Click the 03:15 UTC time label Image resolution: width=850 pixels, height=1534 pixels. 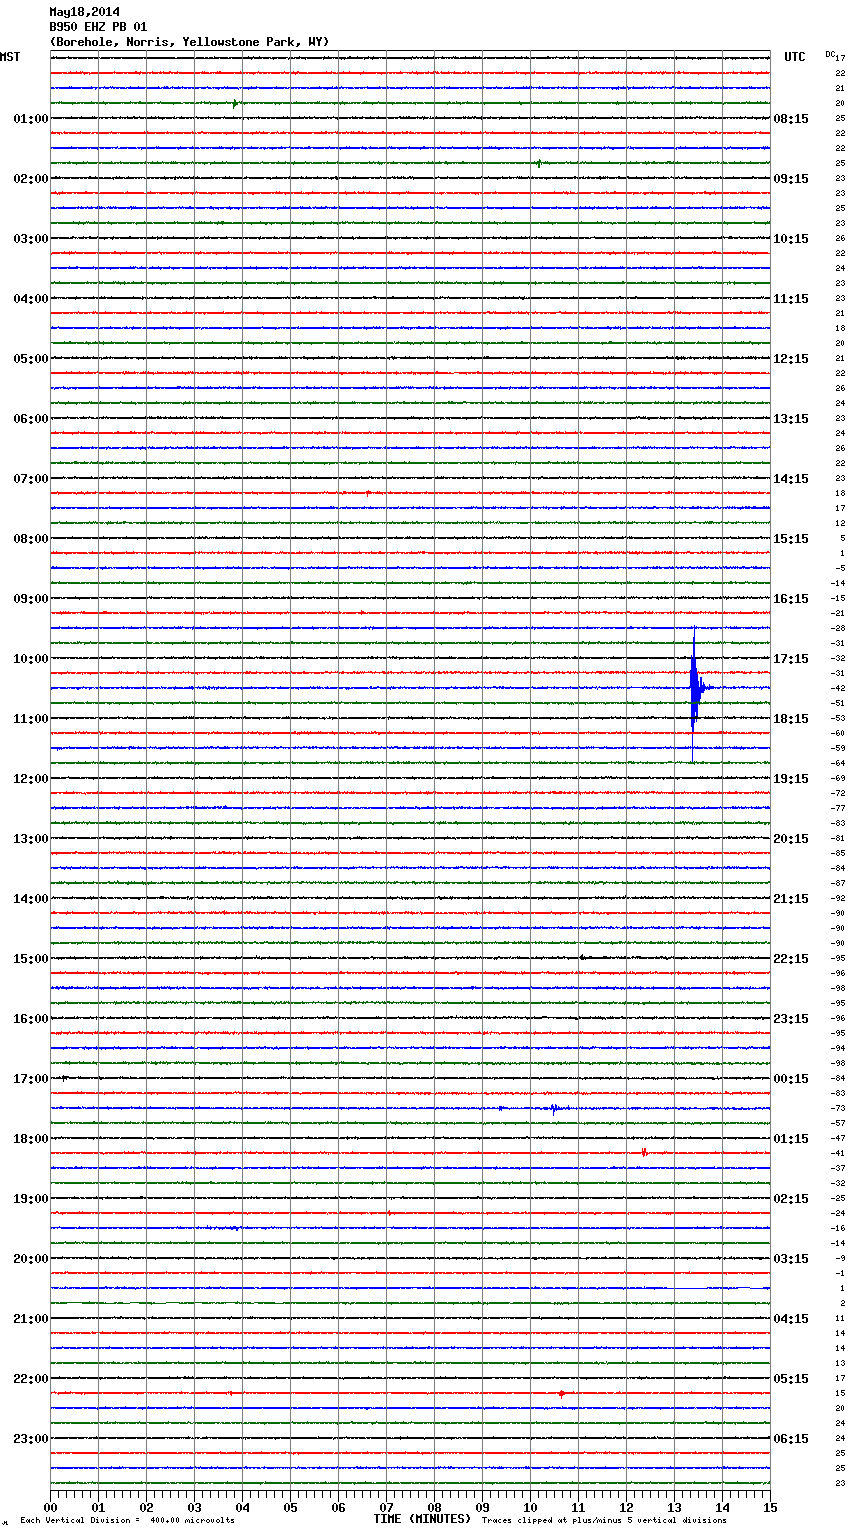click(x=791, y=1259)
